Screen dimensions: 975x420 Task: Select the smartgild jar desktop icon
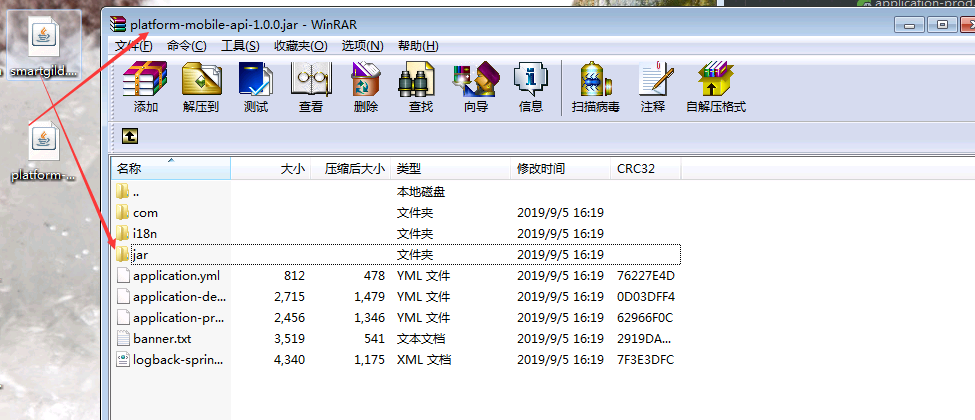(x=44, y=44)
